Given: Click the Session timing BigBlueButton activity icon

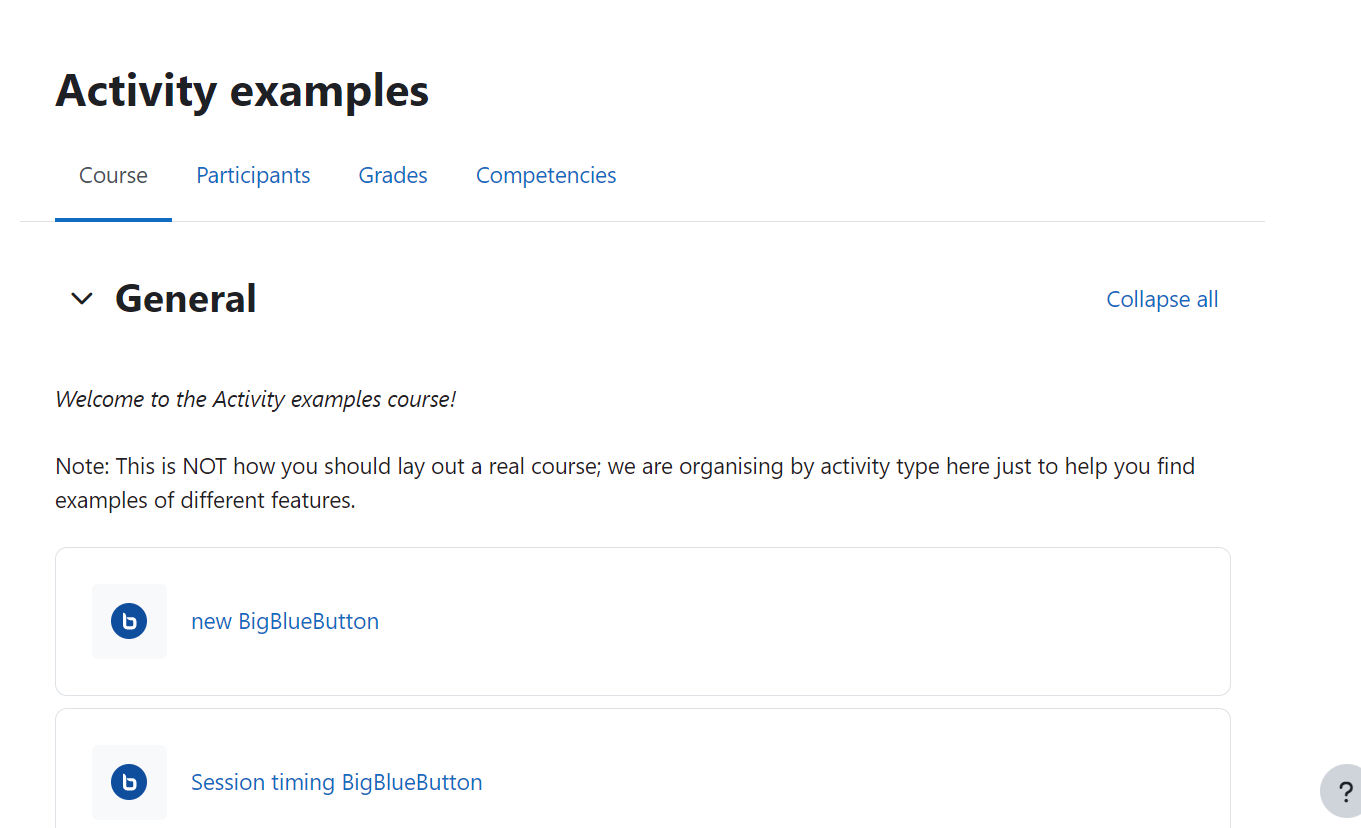Looking at the screenshot, I should coord(129,782).
